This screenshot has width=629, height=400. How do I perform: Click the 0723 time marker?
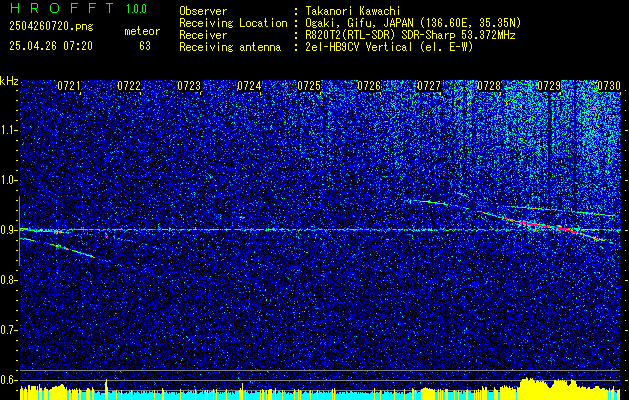point(189,86)
